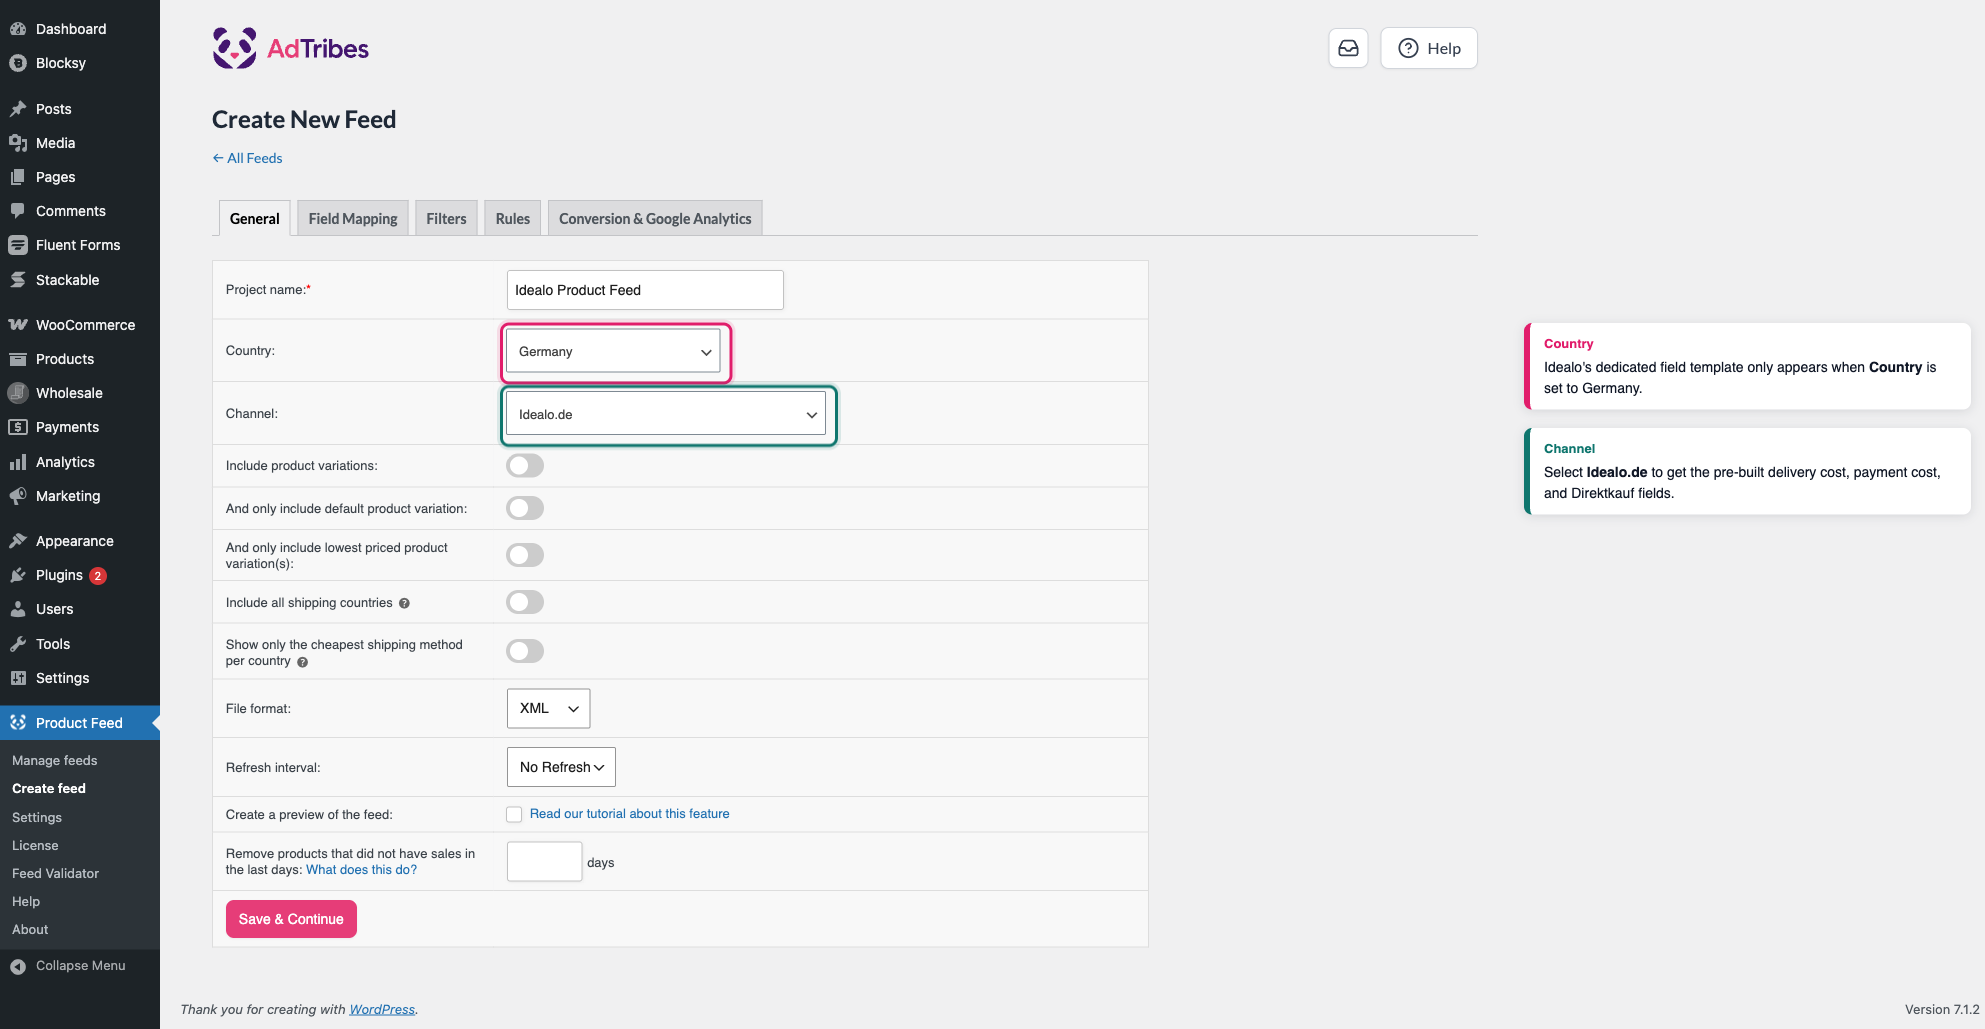1985x1029 pixels.
Task: Enable Include product variations toggle
Action: 525,465
